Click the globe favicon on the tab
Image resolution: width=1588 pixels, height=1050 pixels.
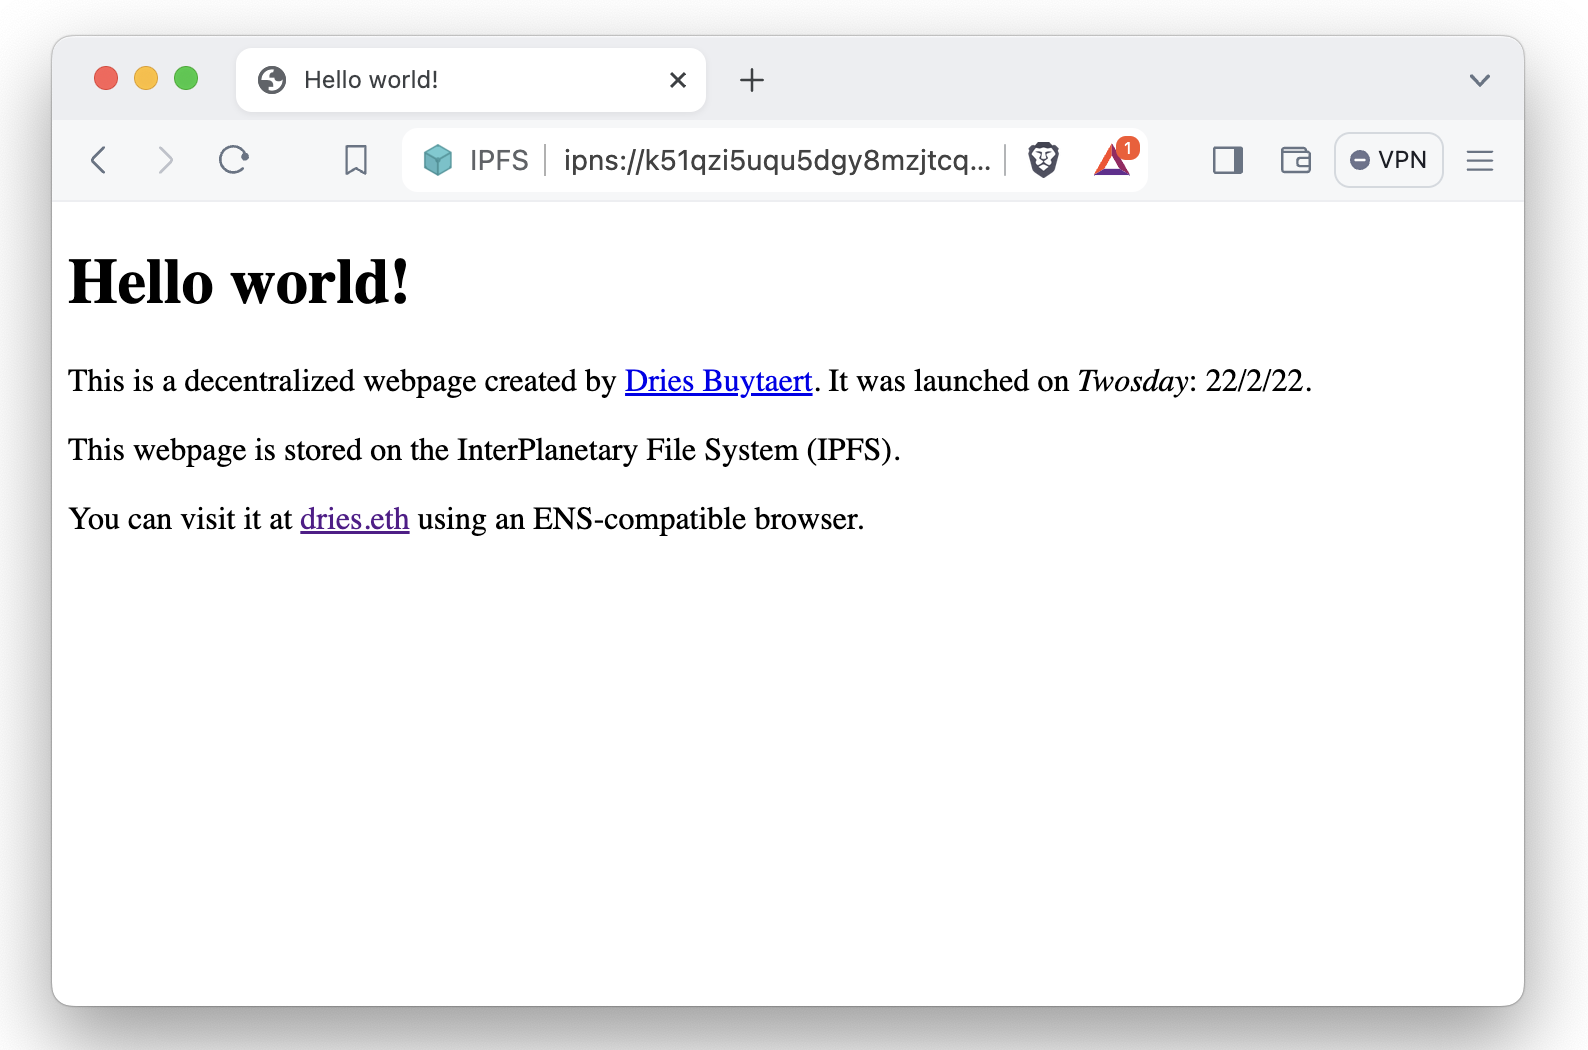coord(272,80)
